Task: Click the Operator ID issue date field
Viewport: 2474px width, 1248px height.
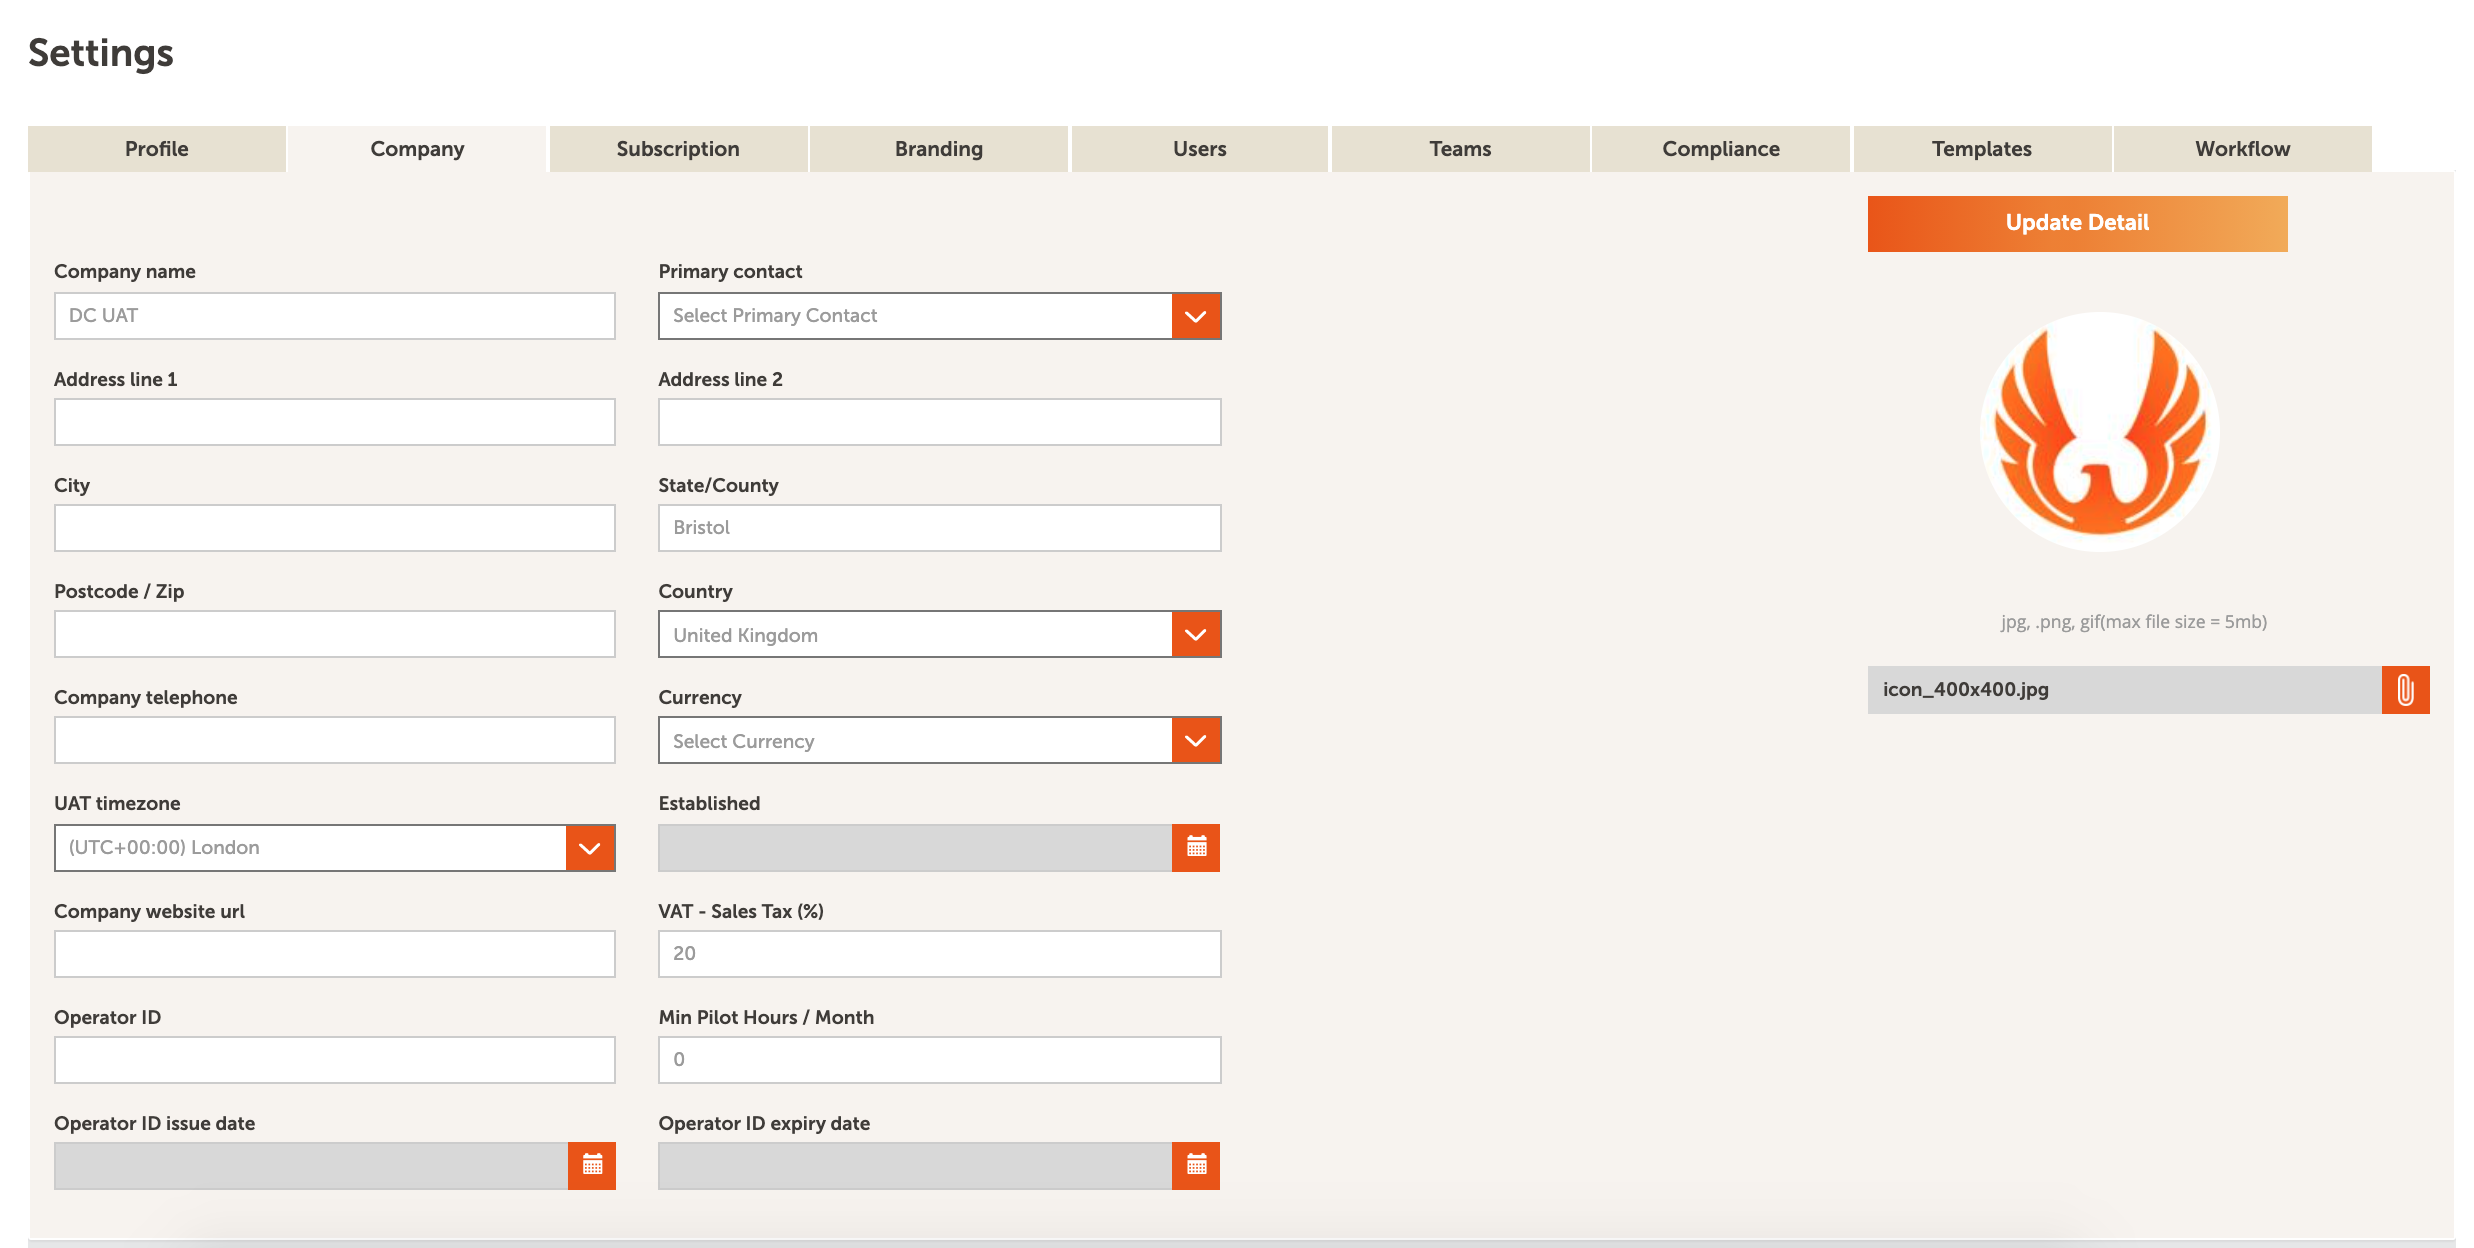Action: (x=311, y=1166)
